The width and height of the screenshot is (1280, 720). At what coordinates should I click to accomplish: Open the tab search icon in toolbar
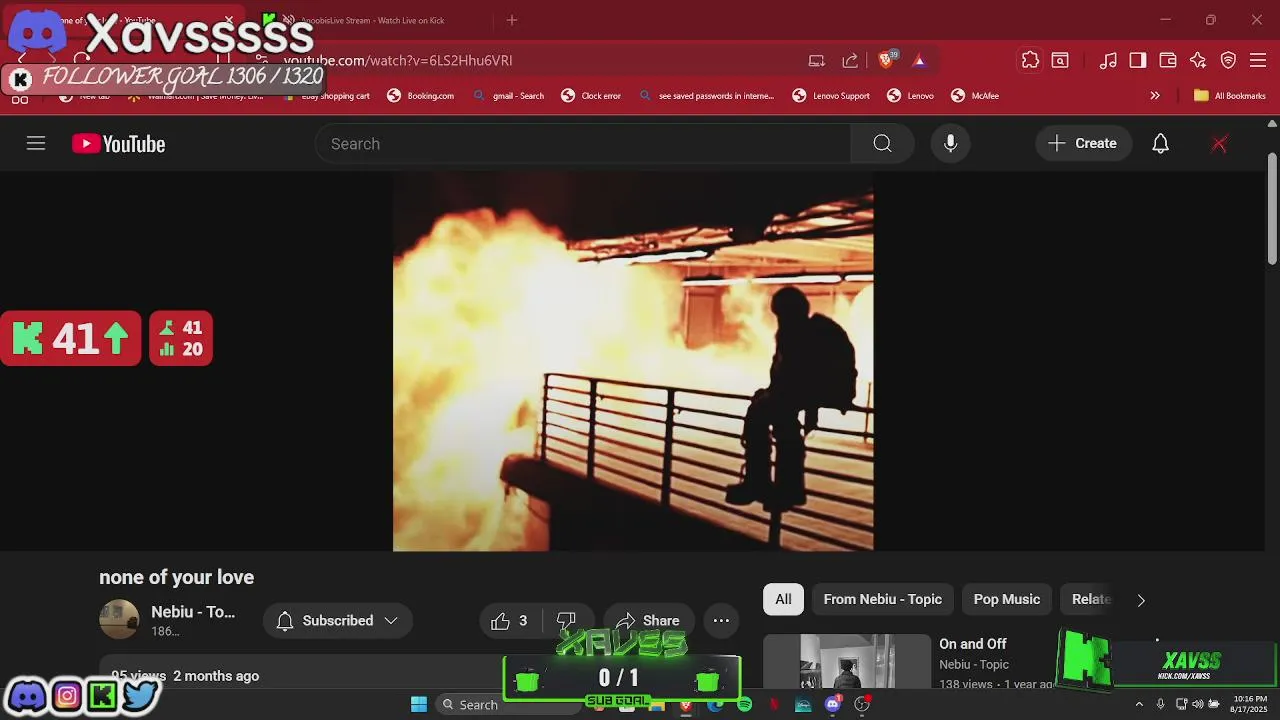[1060, 61]
